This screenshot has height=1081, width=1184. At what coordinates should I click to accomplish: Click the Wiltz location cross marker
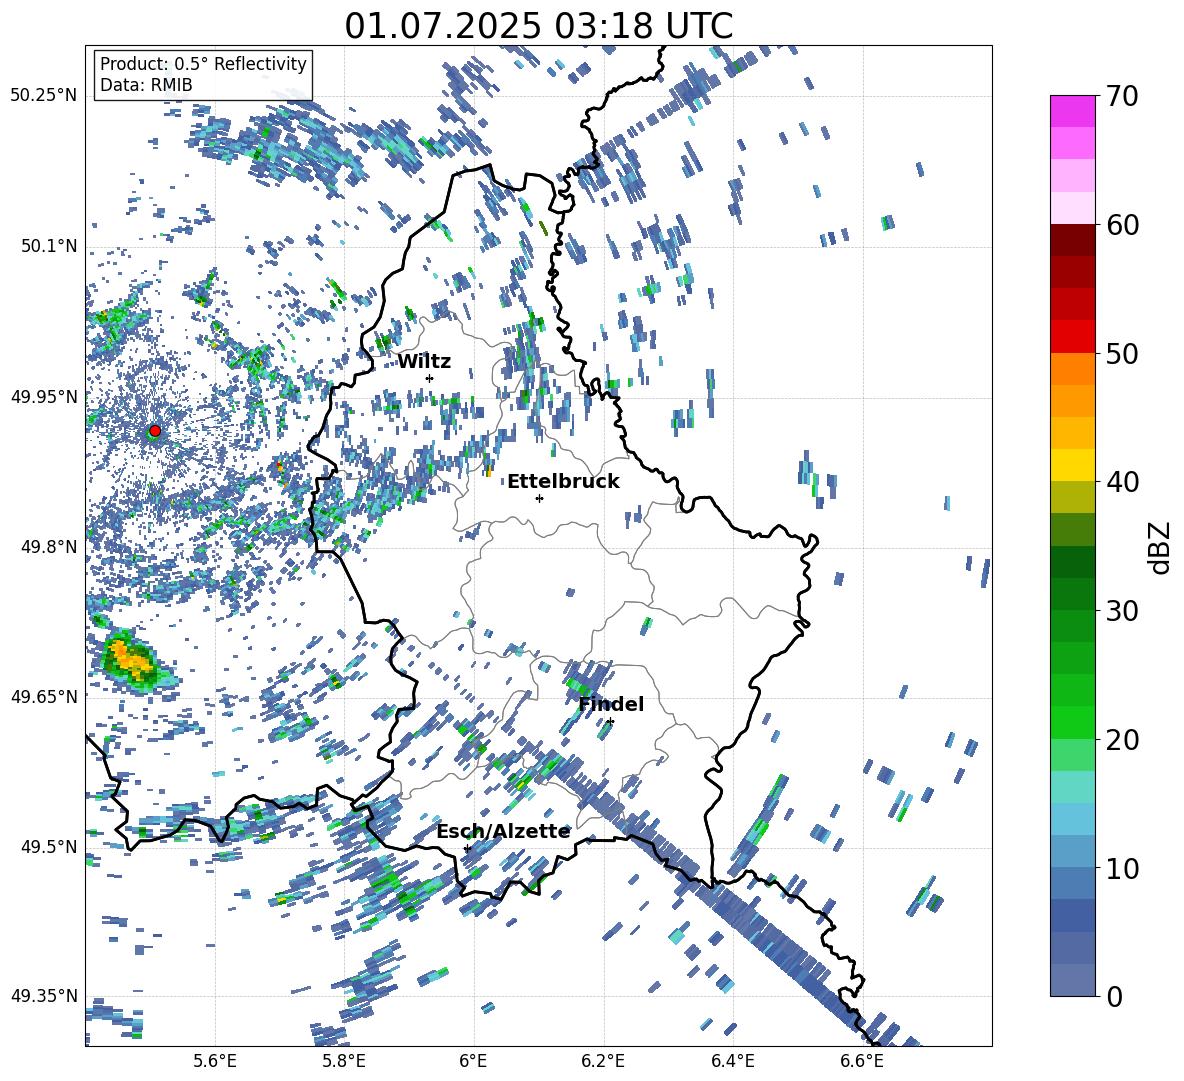tap(430, 378)
